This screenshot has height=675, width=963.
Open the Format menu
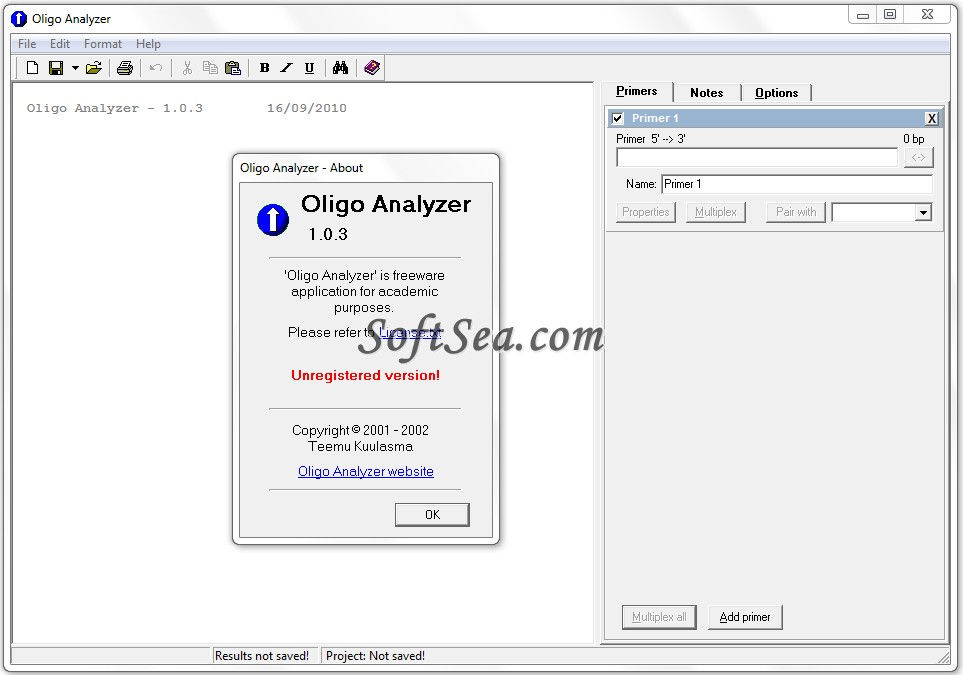(103, 44)
